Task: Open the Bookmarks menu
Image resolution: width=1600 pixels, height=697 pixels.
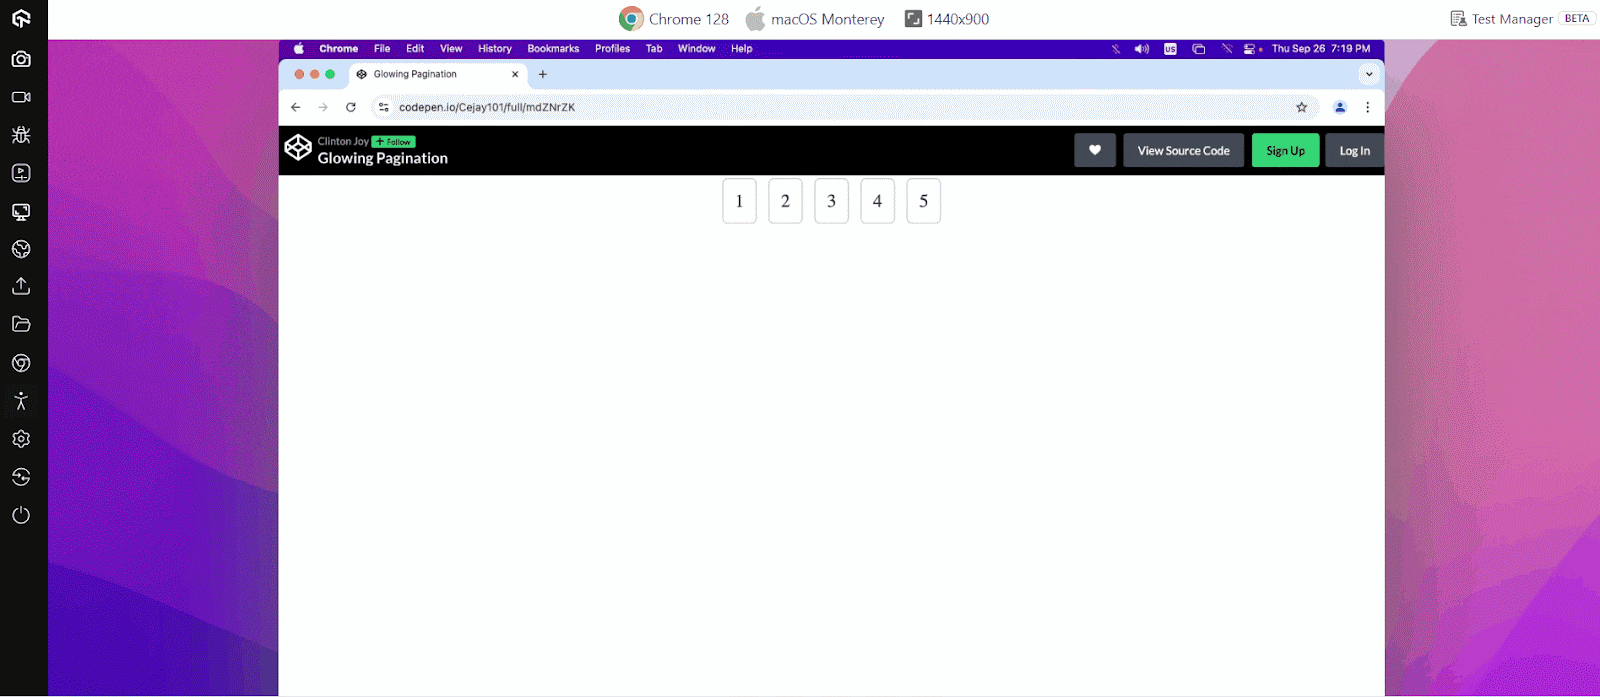Action: 553,48
